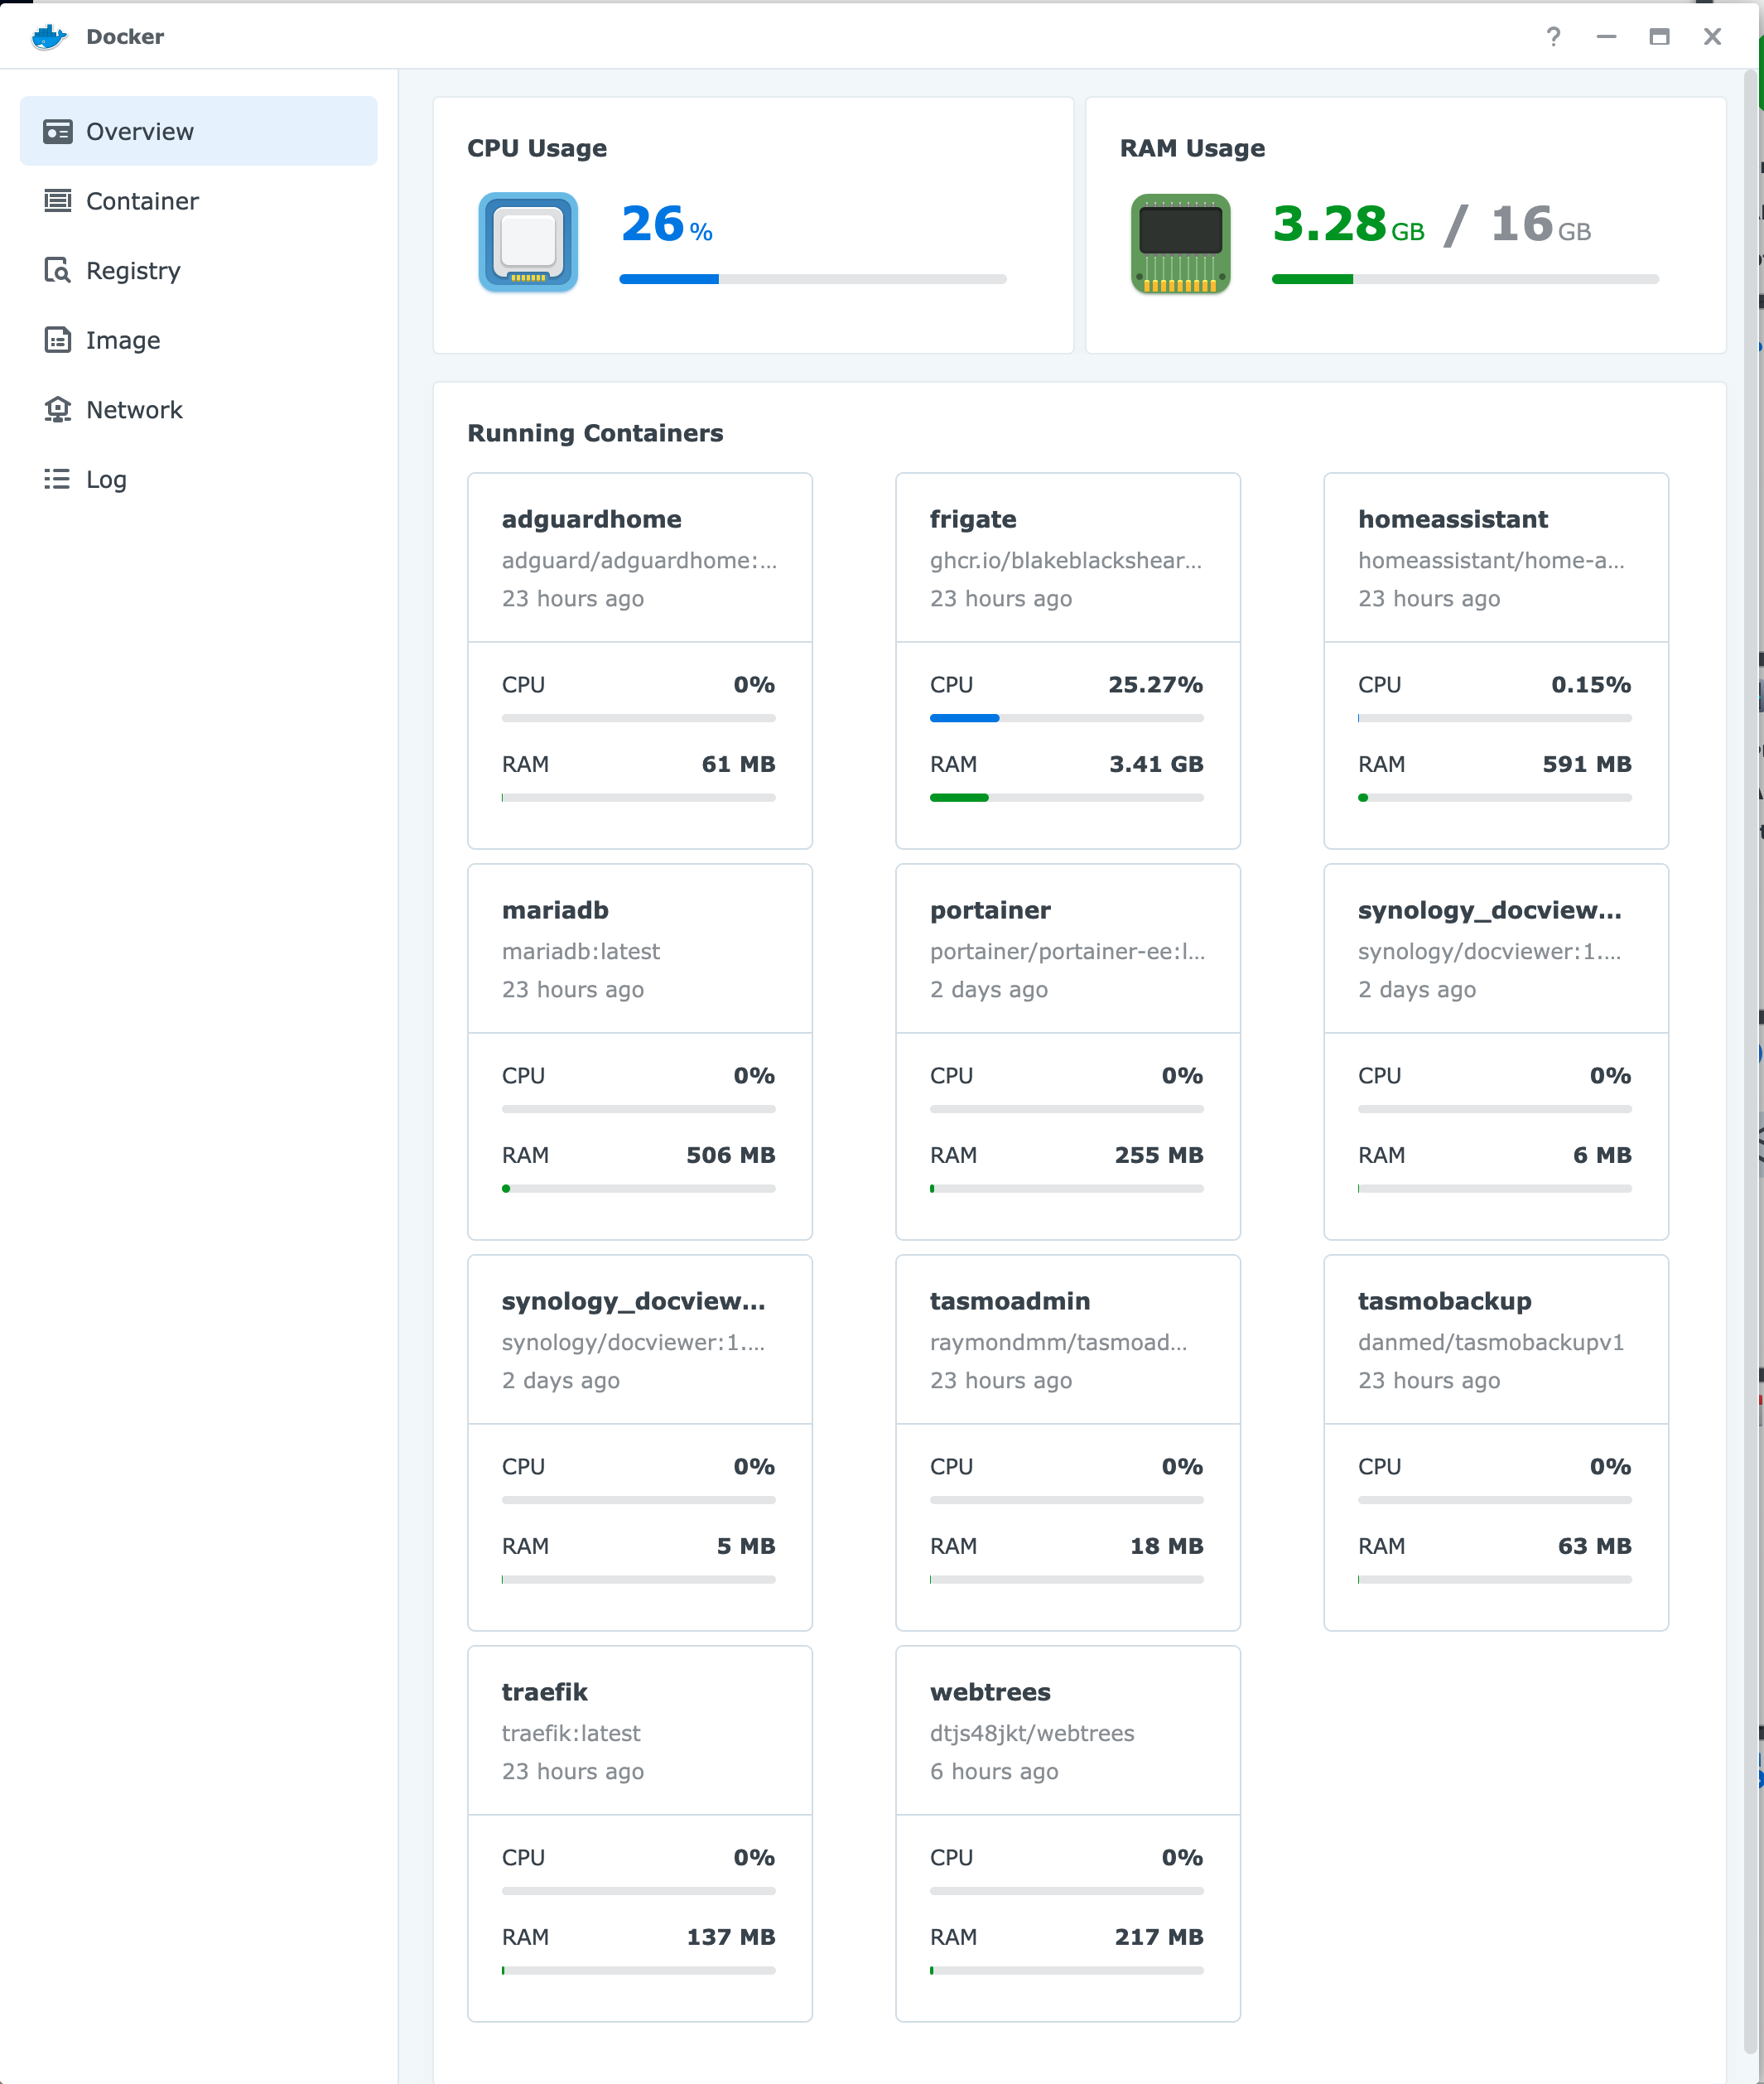Click the 255 MB portainer RAM value
This screenshot has width=1764, height=2084.
click(1159, 1155)
